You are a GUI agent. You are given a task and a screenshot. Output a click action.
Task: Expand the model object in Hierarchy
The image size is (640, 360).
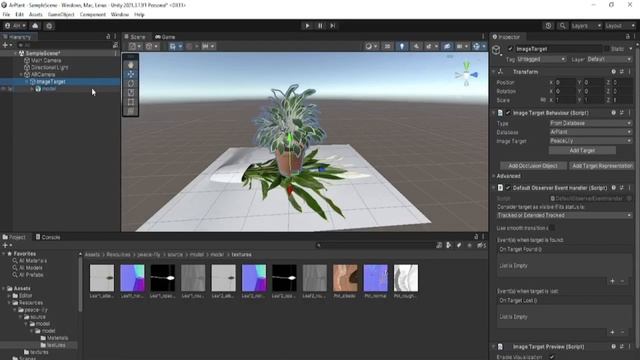pos(32,89)
